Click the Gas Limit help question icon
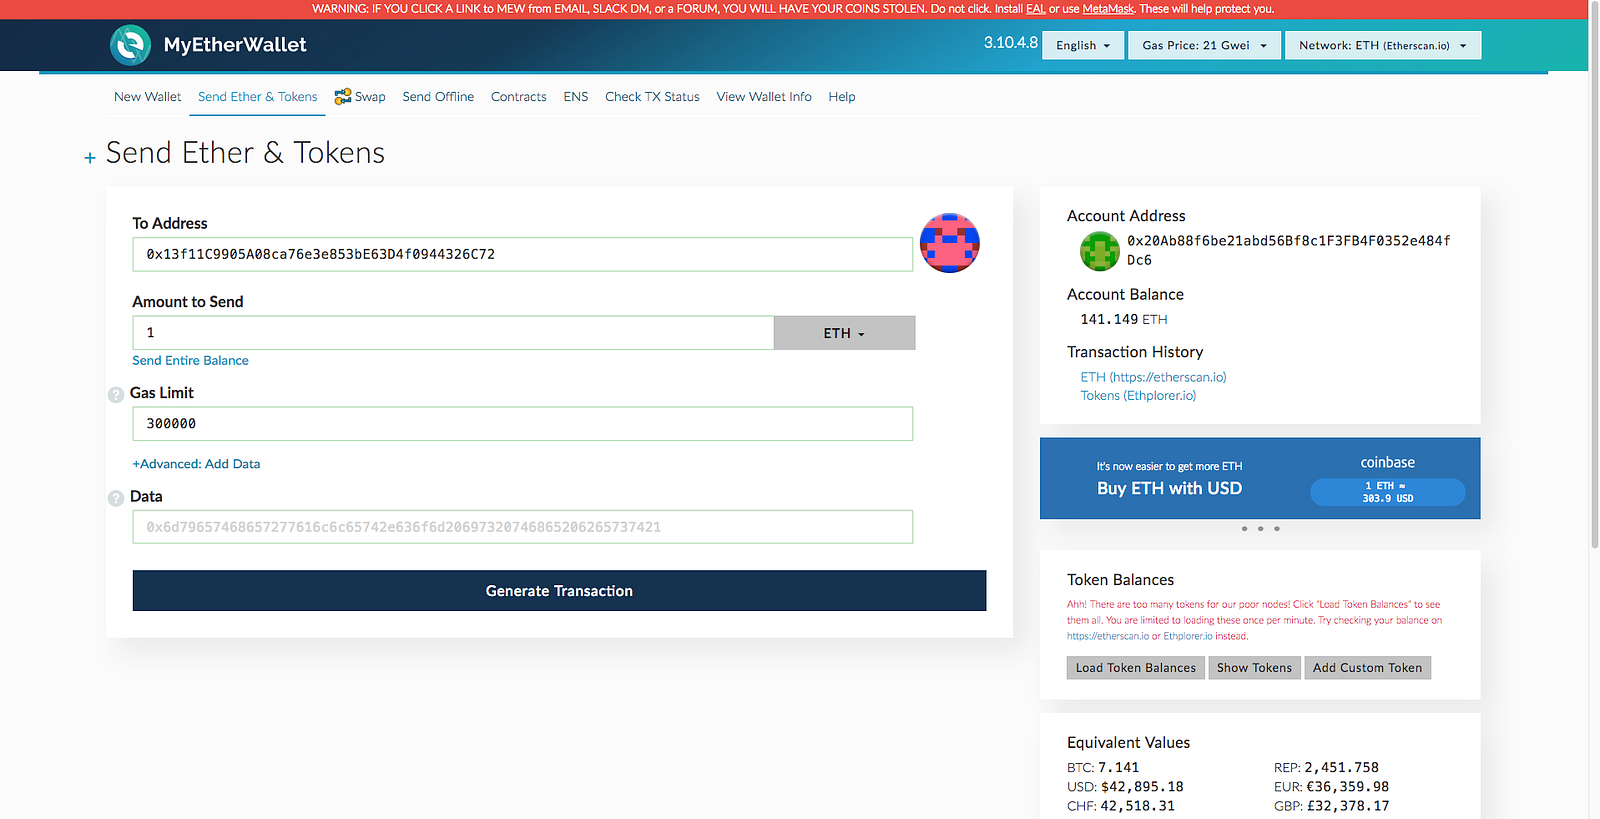The image size is (1600, 819). click(116, 394)
